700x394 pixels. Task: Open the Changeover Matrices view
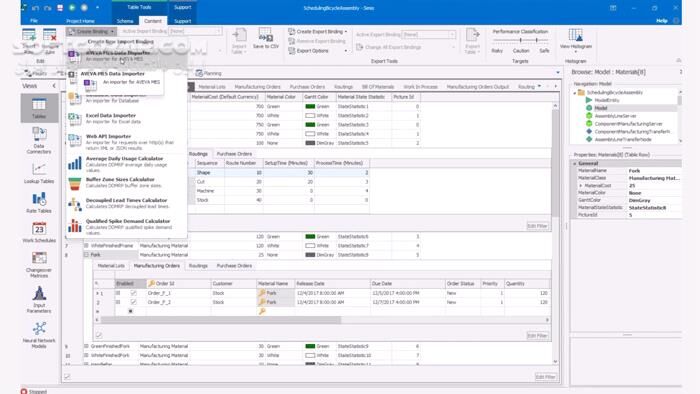click(39, 264)
